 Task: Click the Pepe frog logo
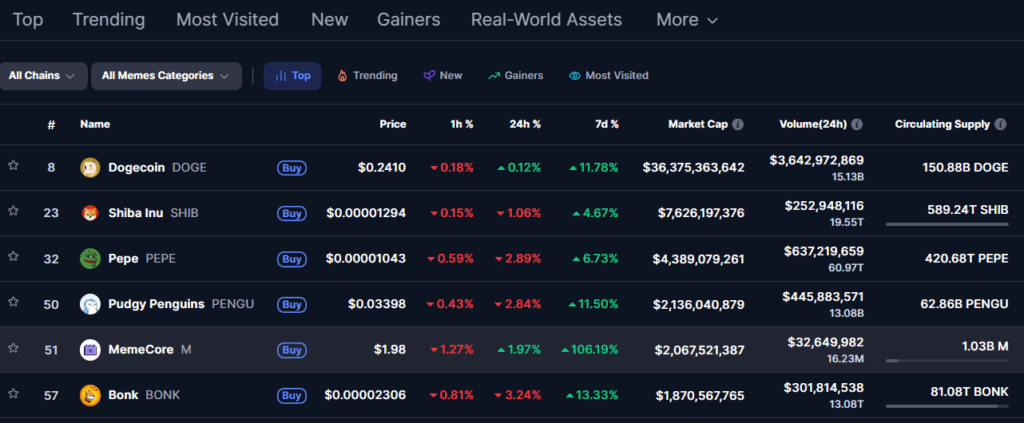pos(90,258)
